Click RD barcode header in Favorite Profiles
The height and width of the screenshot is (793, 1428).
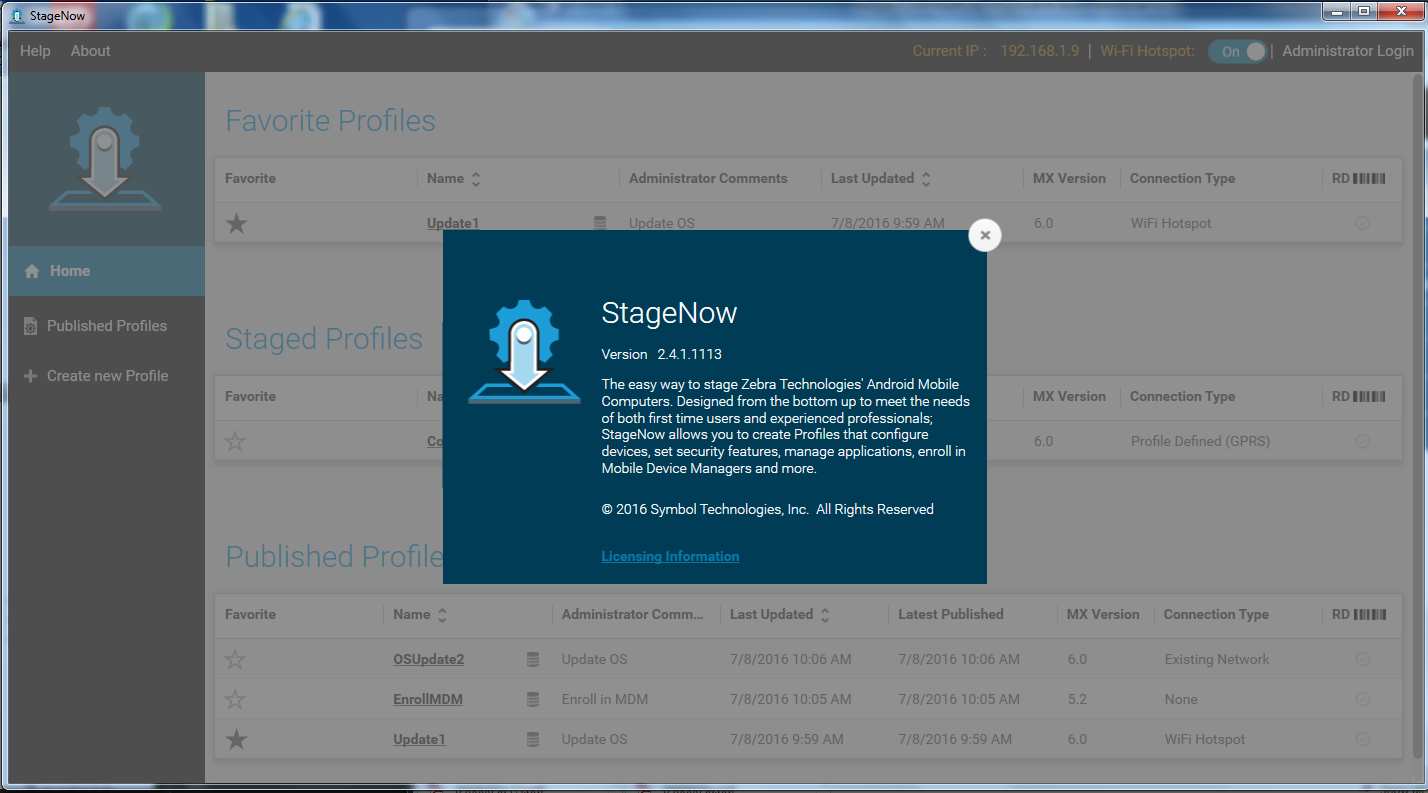pos(1359,178)
